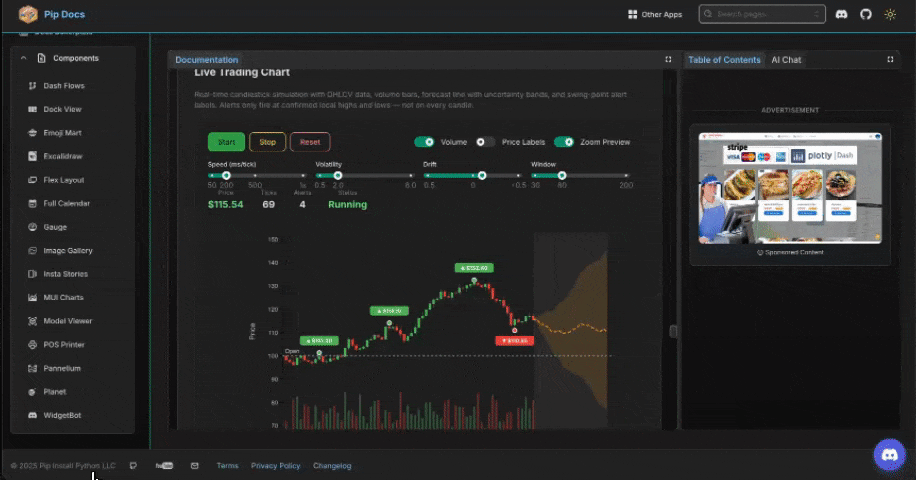
Task: Click the POS Printer sidebar icon
Action: click(32, 345)
